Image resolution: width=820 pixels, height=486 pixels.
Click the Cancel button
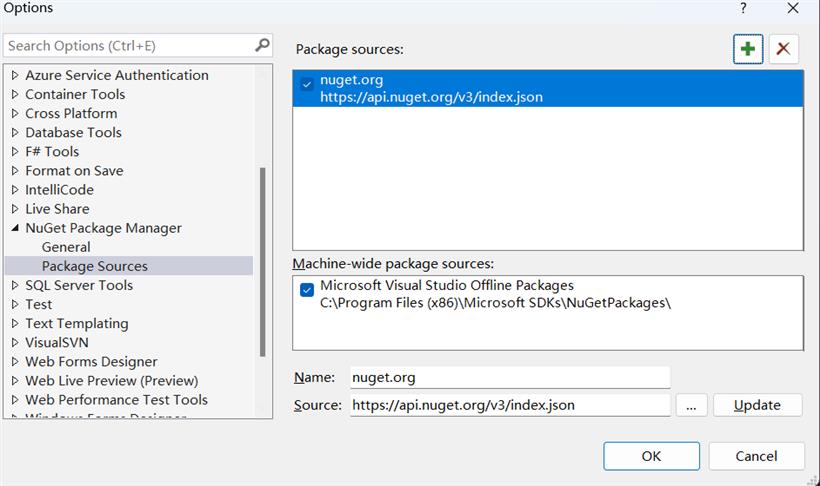[756, 456]
